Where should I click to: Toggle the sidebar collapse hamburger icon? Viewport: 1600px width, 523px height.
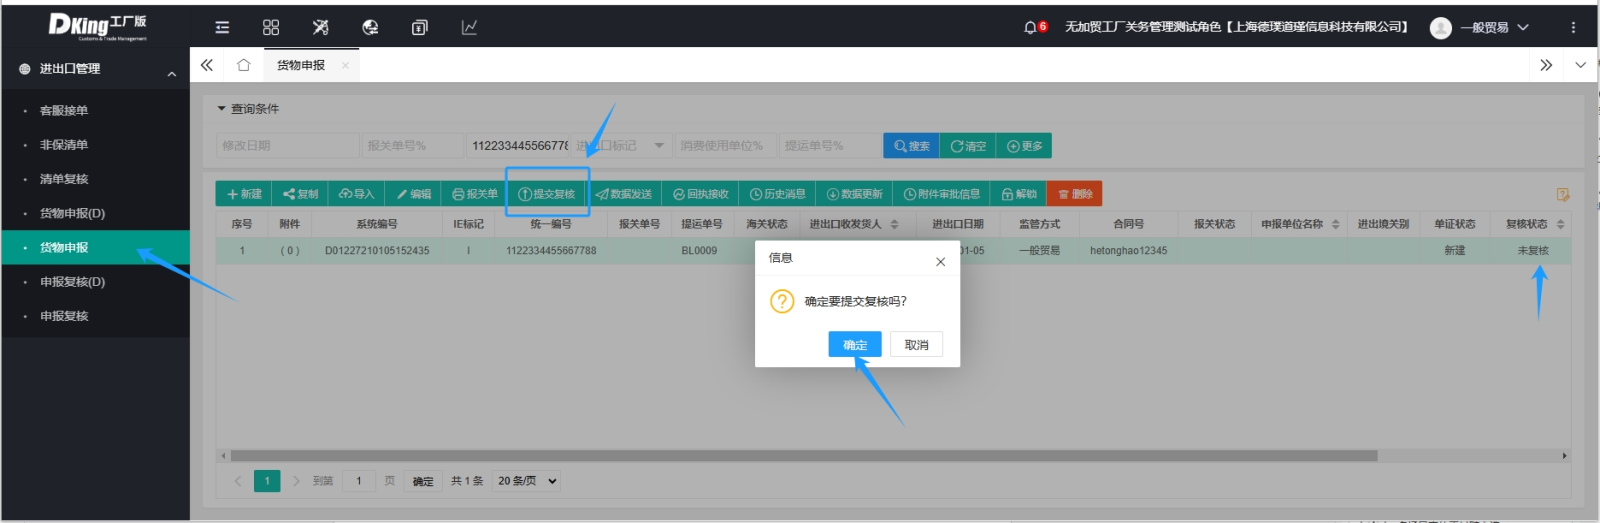(222, 27)
